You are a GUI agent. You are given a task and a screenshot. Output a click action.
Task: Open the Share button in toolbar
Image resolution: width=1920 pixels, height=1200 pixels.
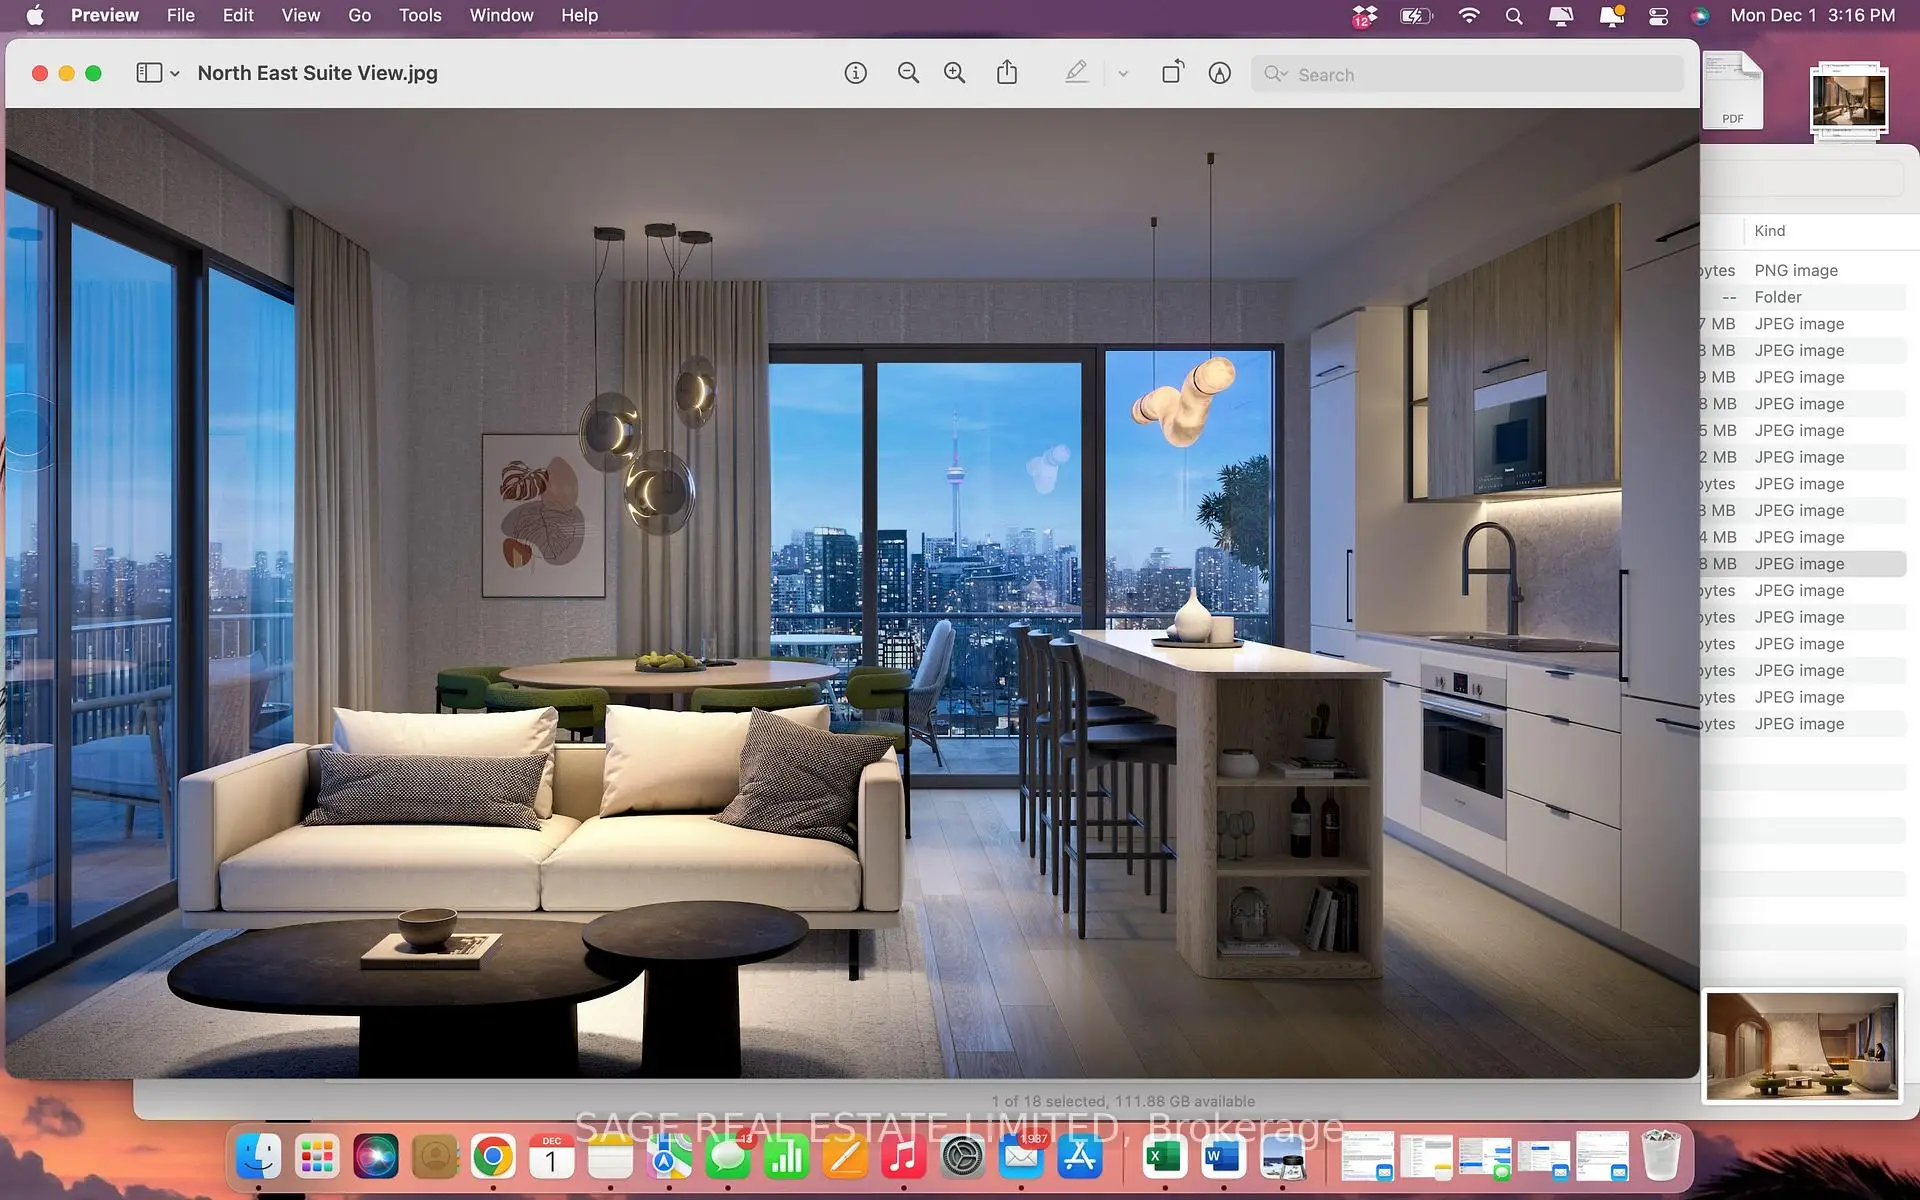[1007, 73]
